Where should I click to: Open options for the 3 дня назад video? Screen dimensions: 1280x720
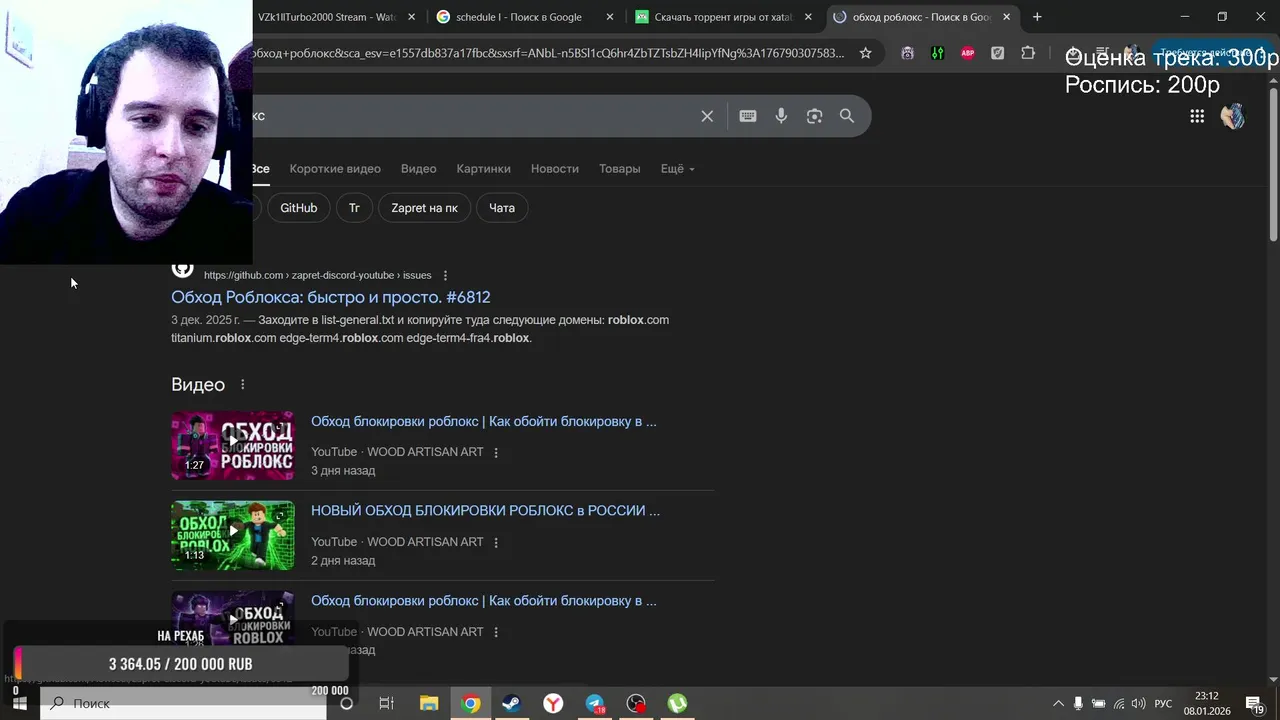[496, 452]
